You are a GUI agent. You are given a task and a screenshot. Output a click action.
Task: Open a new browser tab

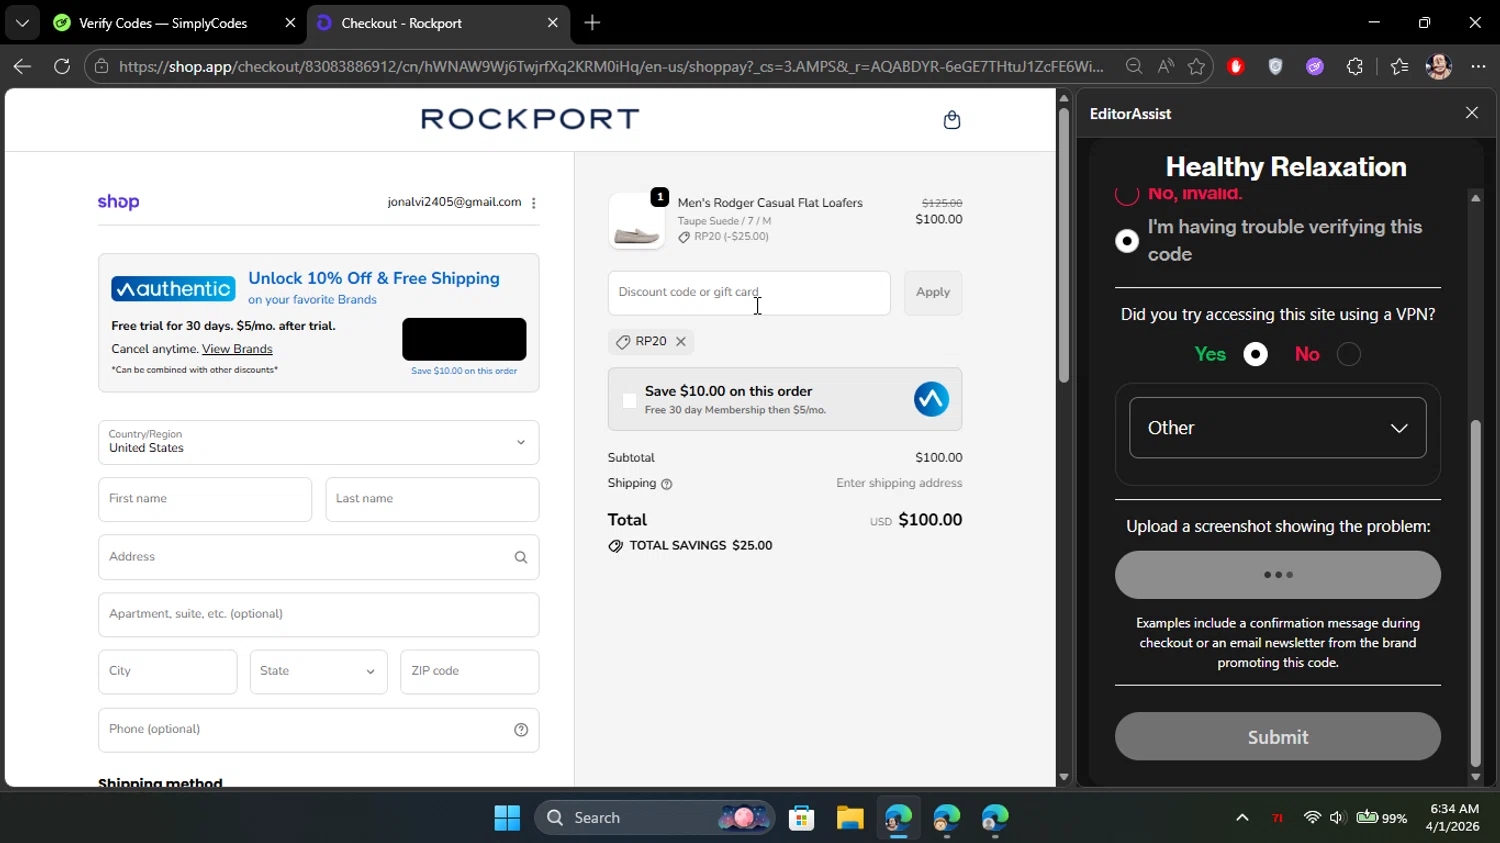(592, 23)
